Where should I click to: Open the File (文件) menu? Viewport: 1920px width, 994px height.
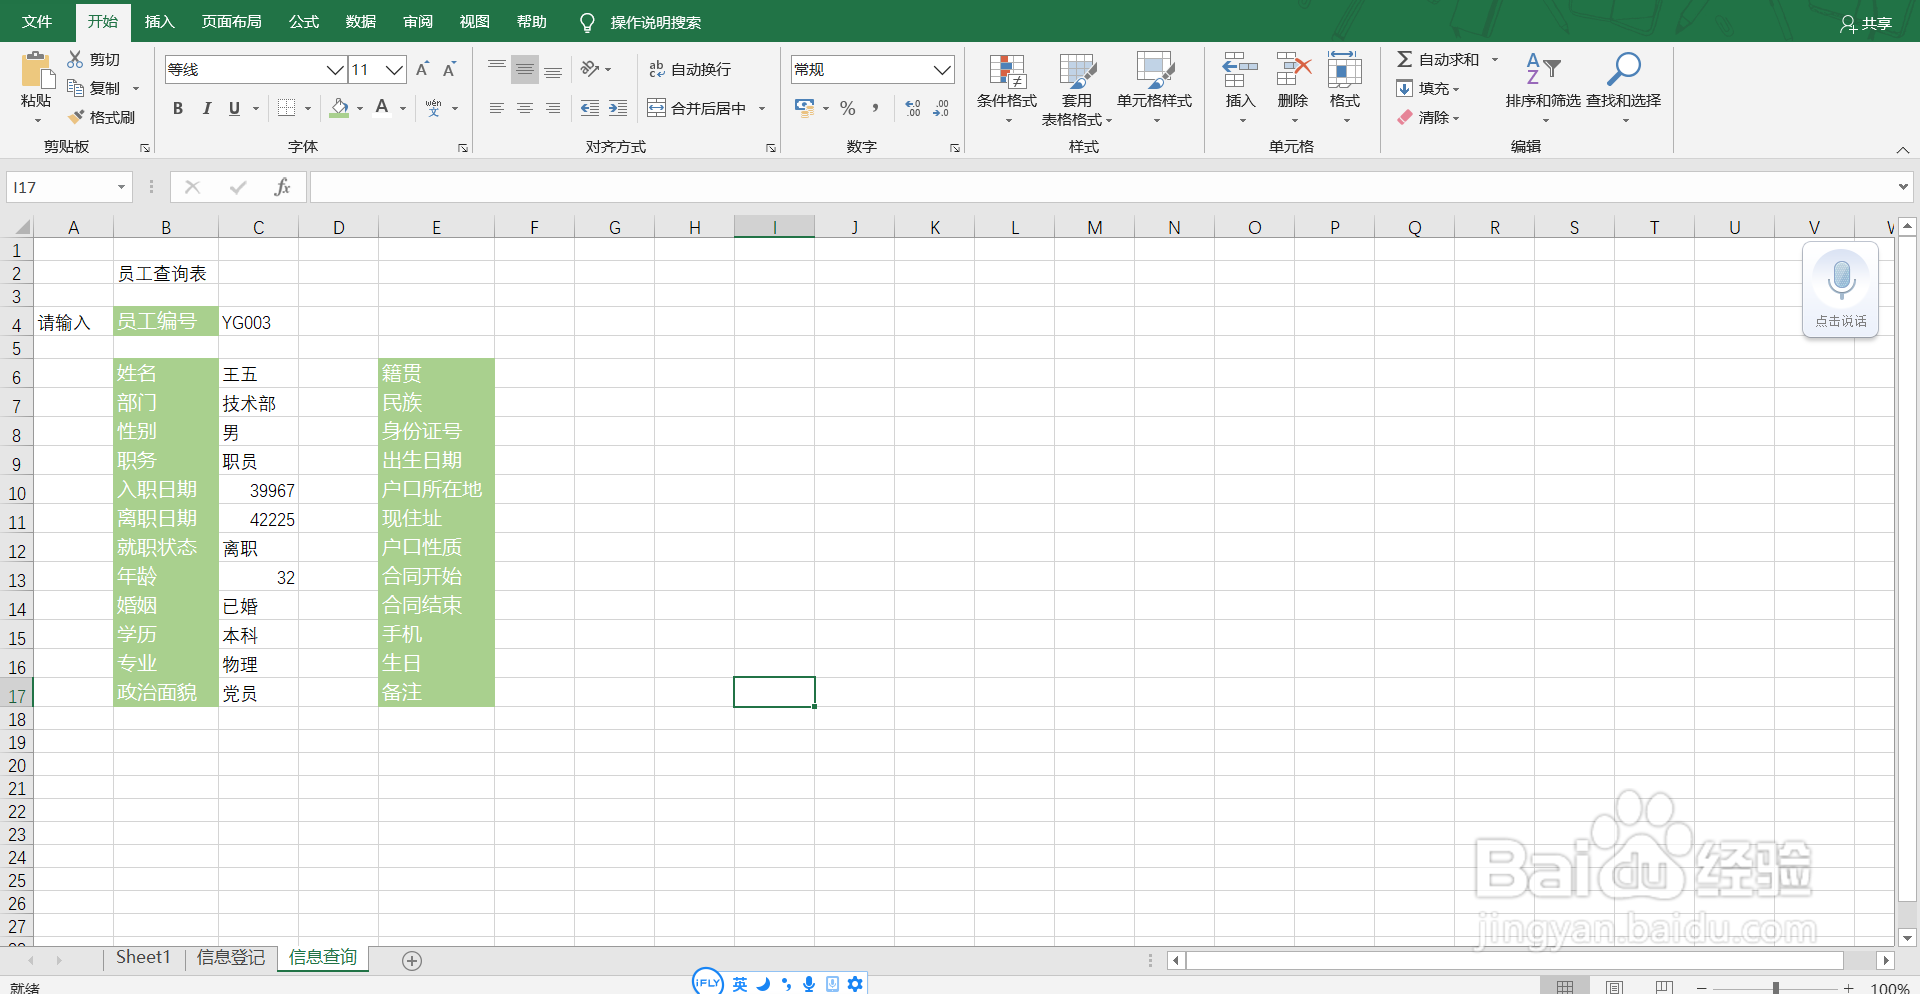click(37, 21)
